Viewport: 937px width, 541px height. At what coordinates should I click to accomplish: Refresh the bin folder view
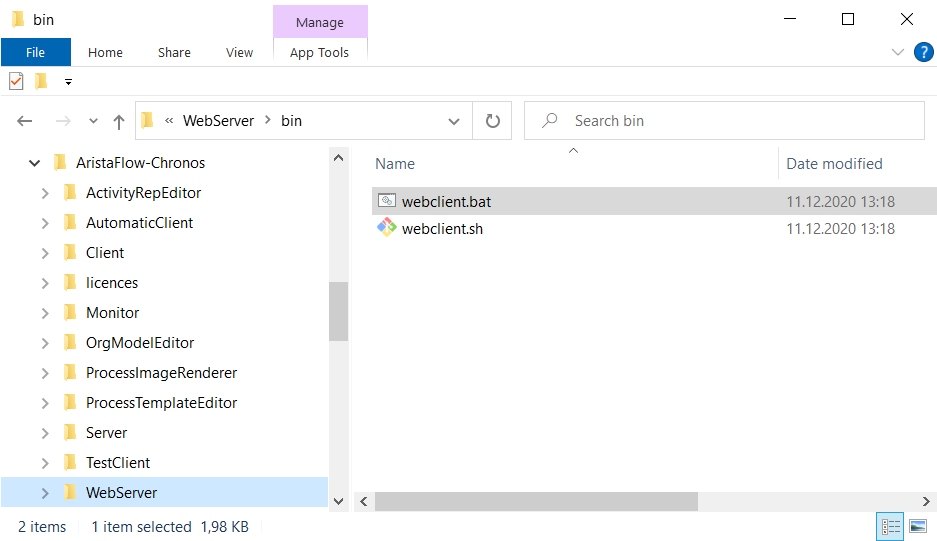(492, 121)
